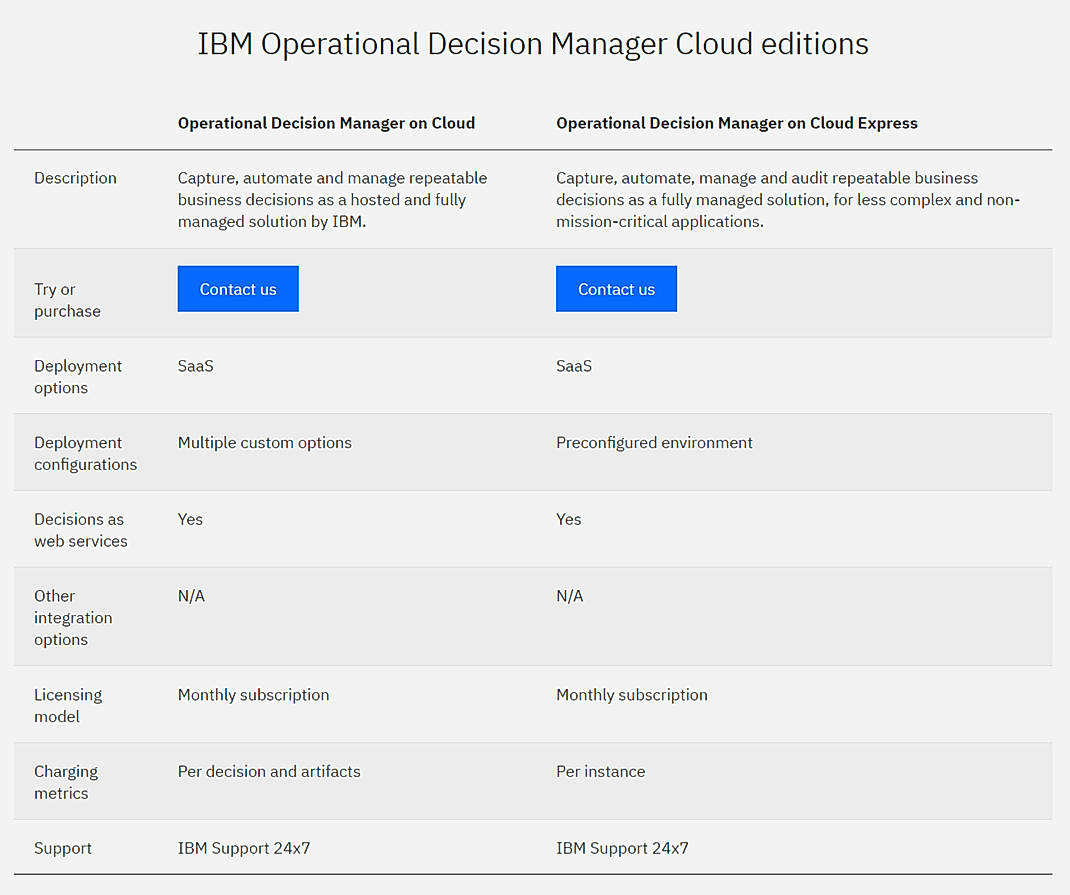This screenshot has height=895, width=1070.
Task: Click the Licensing model row label
Action: tap(68, 705)
